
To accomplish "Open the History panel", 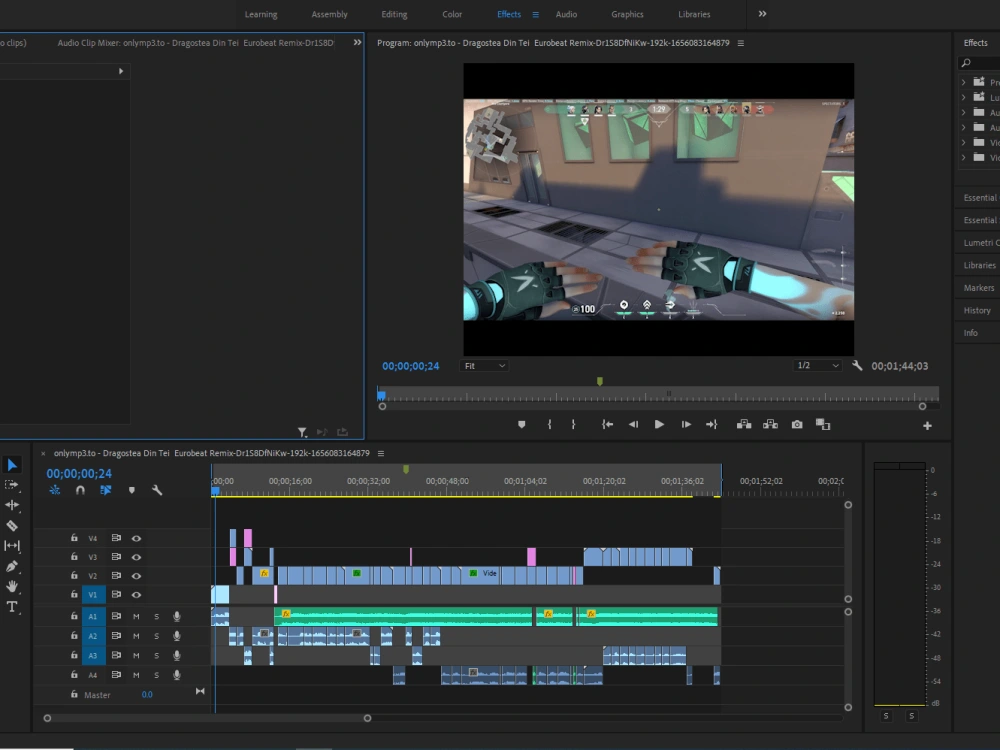I will pyautogui.click(x=976, y=311).
